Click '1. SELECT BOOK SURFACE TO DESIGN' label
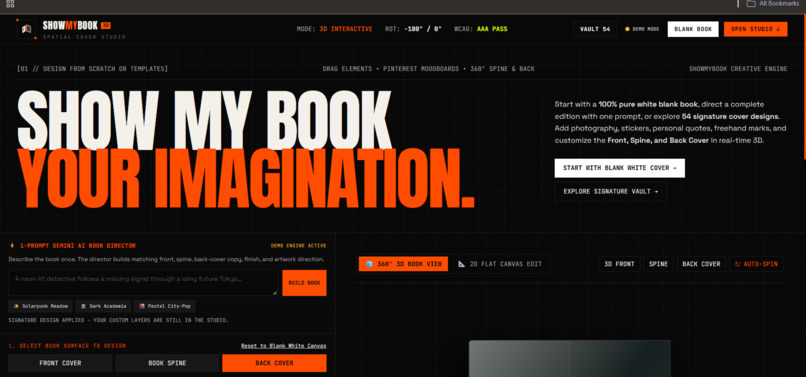This screenshot has width=806, height=377. coord(67,346)
